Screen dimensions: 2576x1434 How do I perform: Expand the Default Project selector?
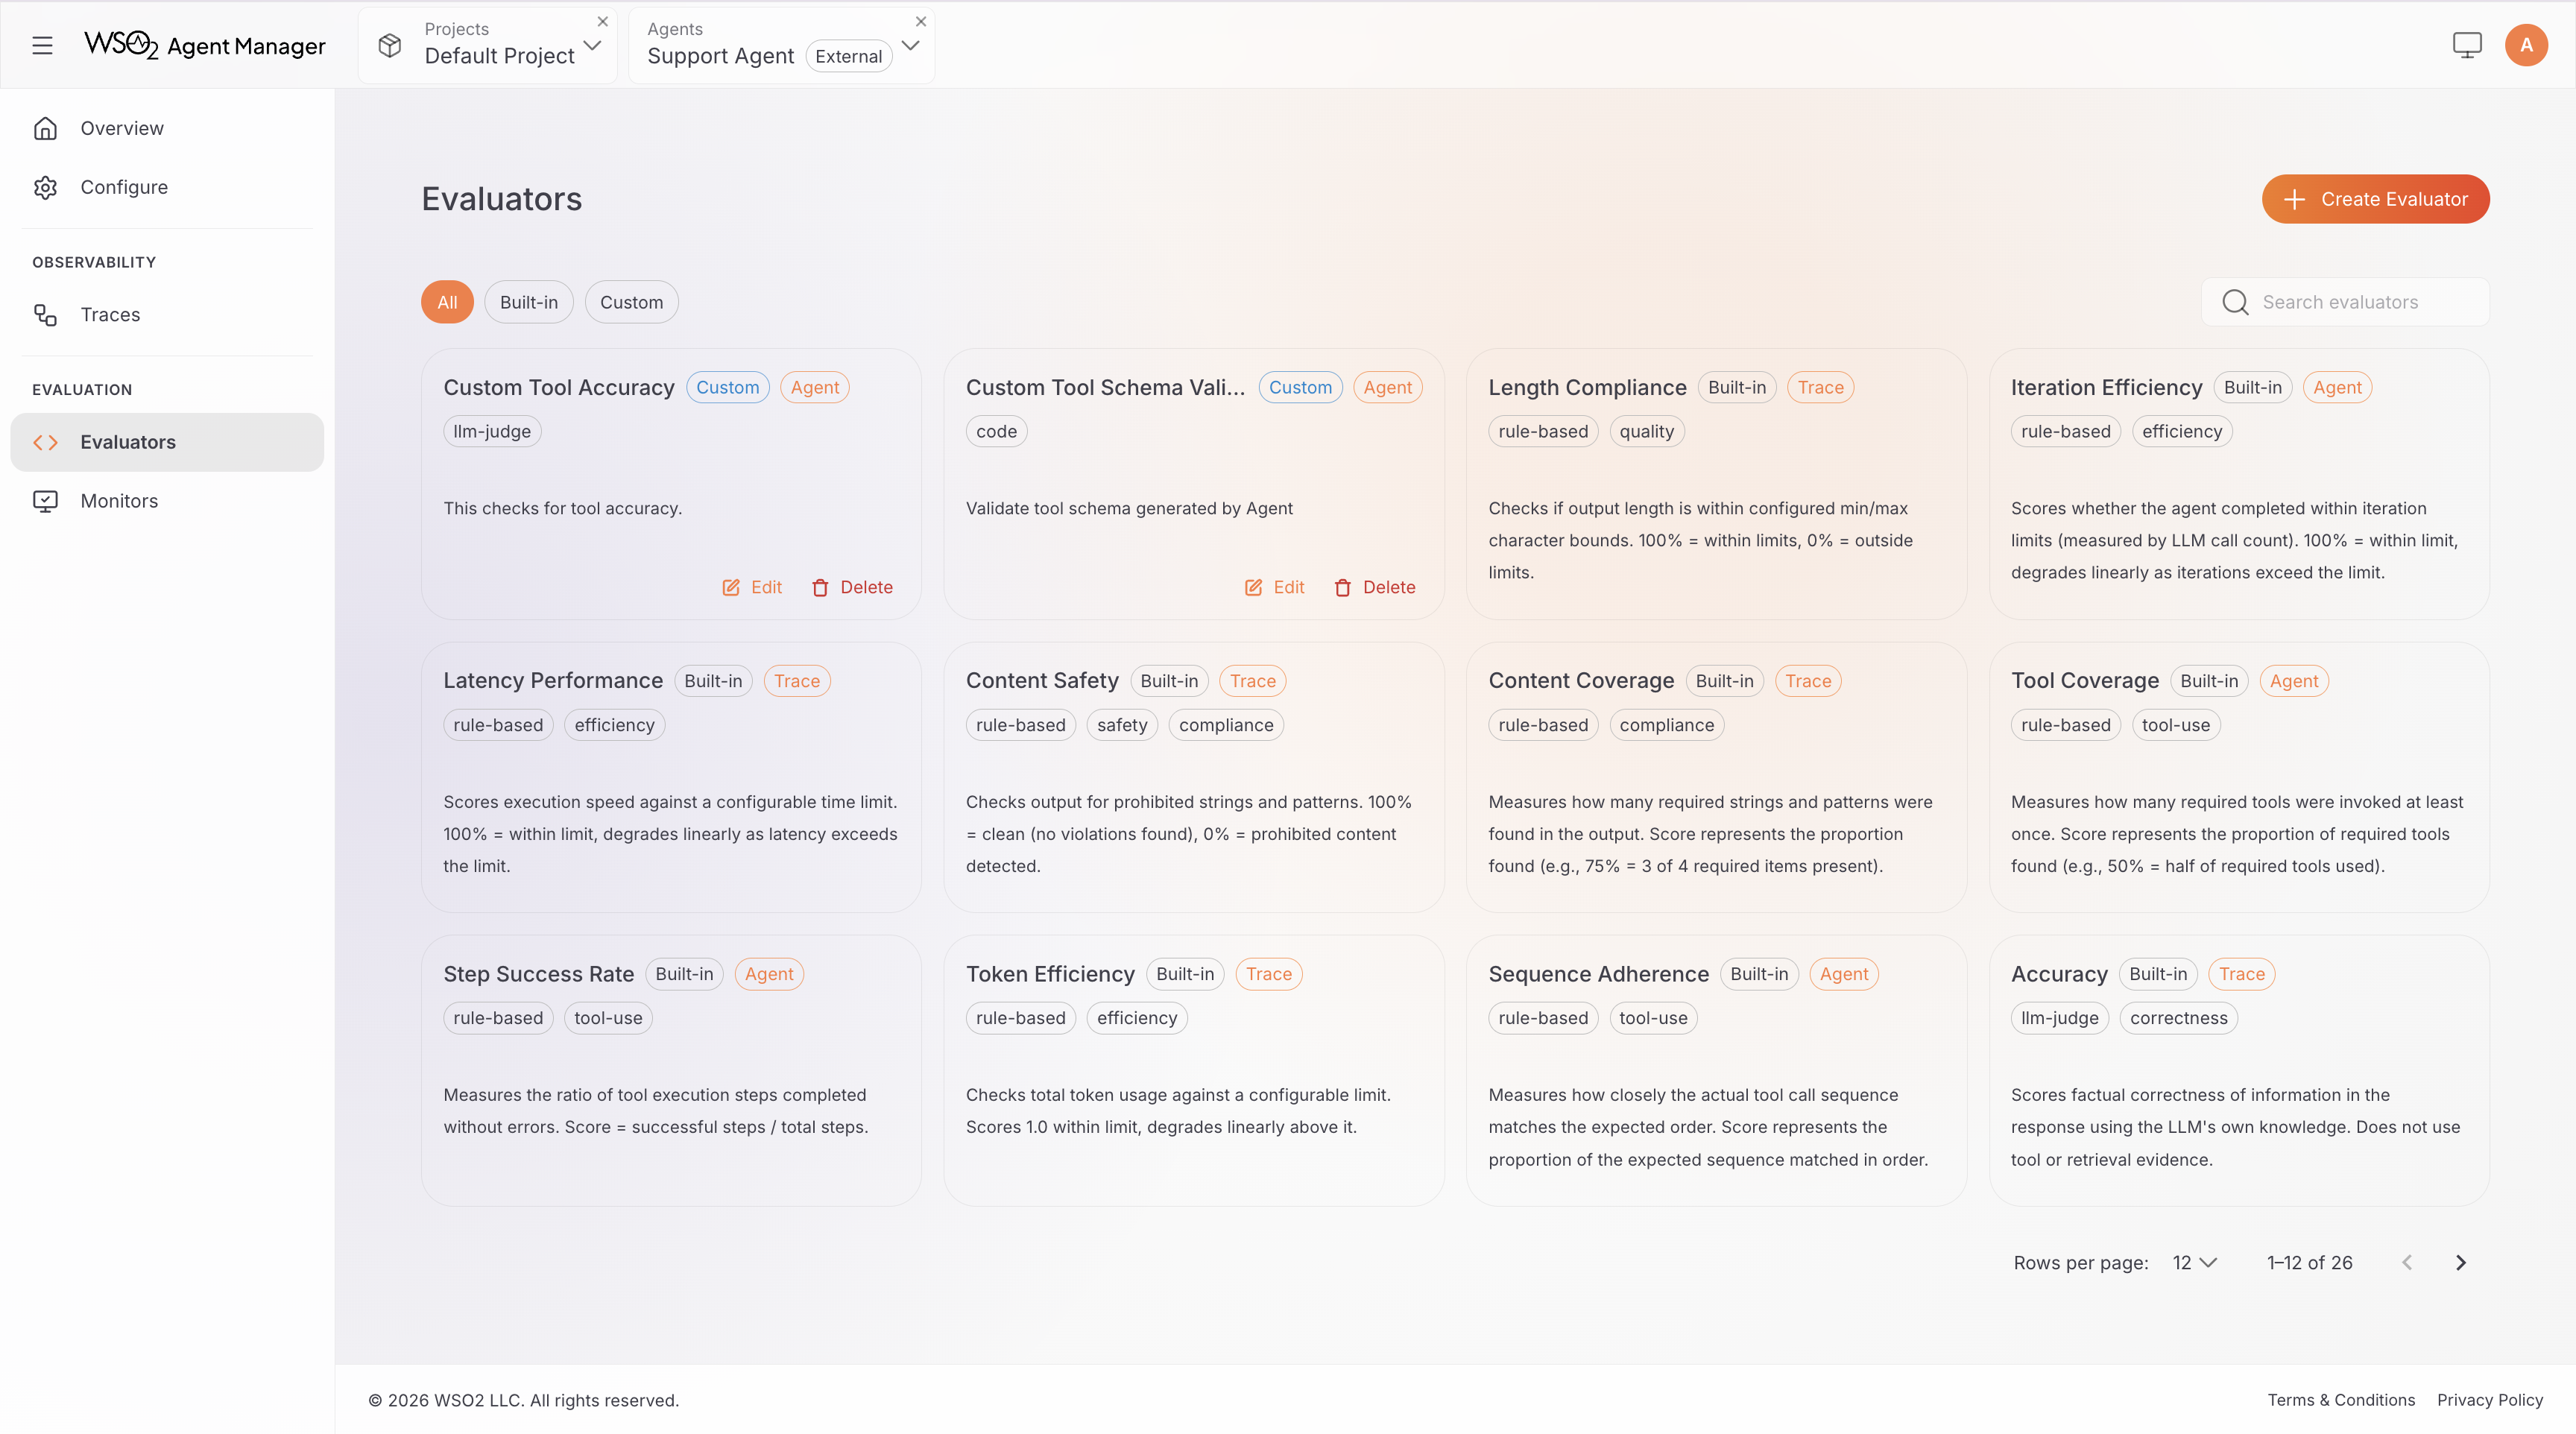[x=593, y=45]
